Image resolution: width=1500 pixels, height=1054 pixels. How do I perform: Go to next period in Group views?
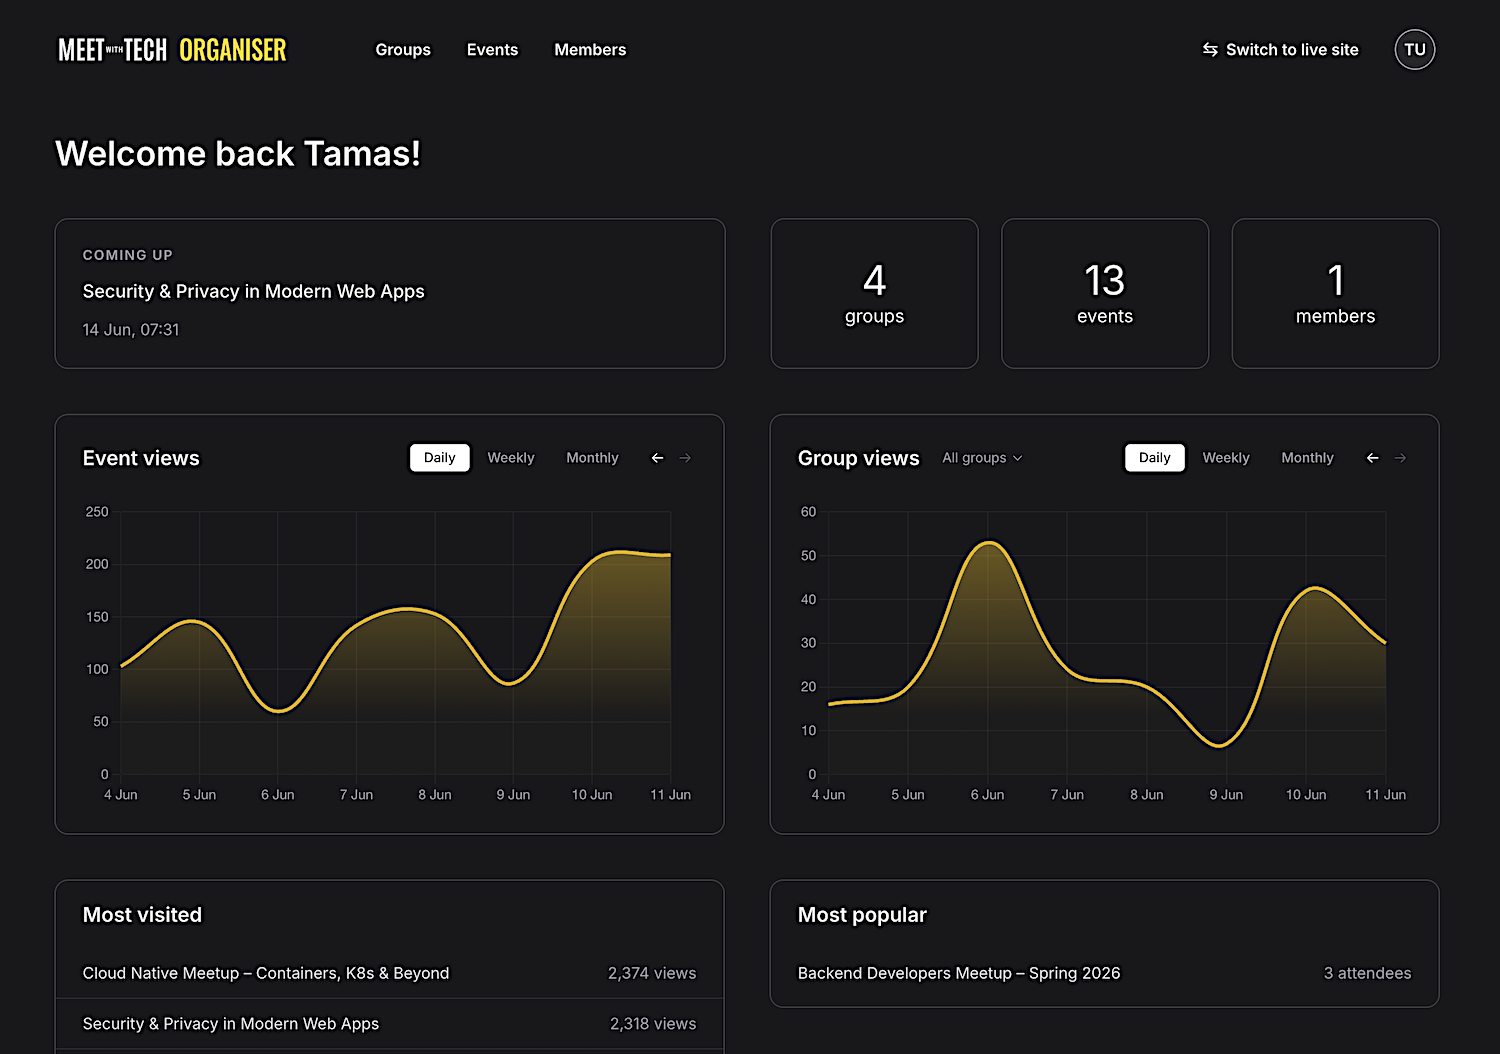[1400, 458]
